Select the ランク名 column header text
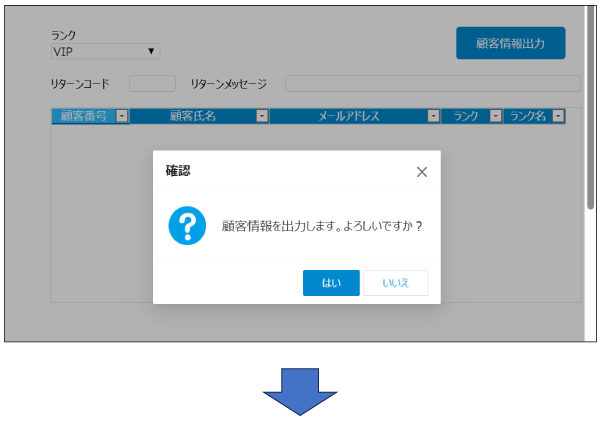The width and height of the screenshot is (600, 421). click(x=528, y=116)
